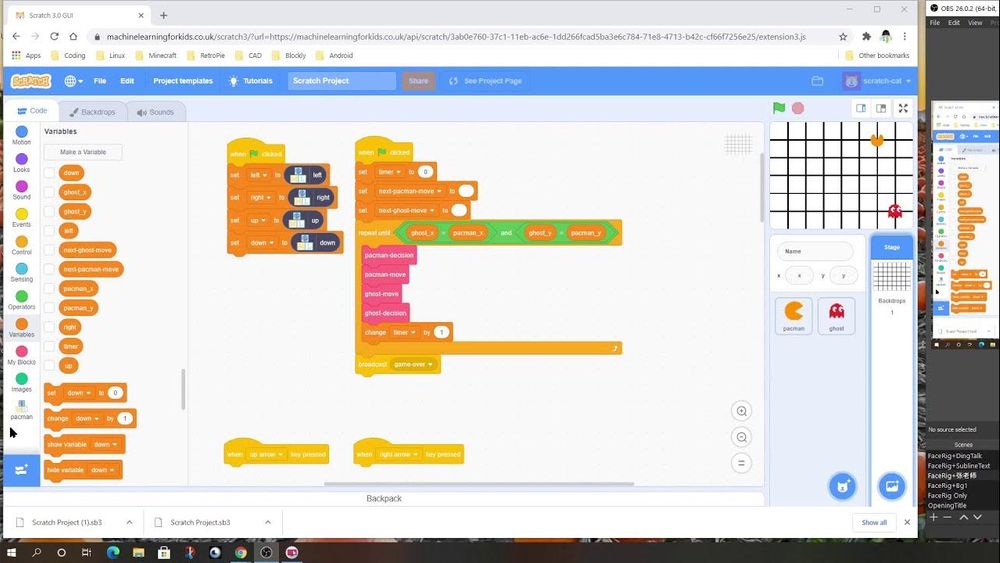Click Make a Variable button
Screen dimensions: 1000x563
click(83, 152)
